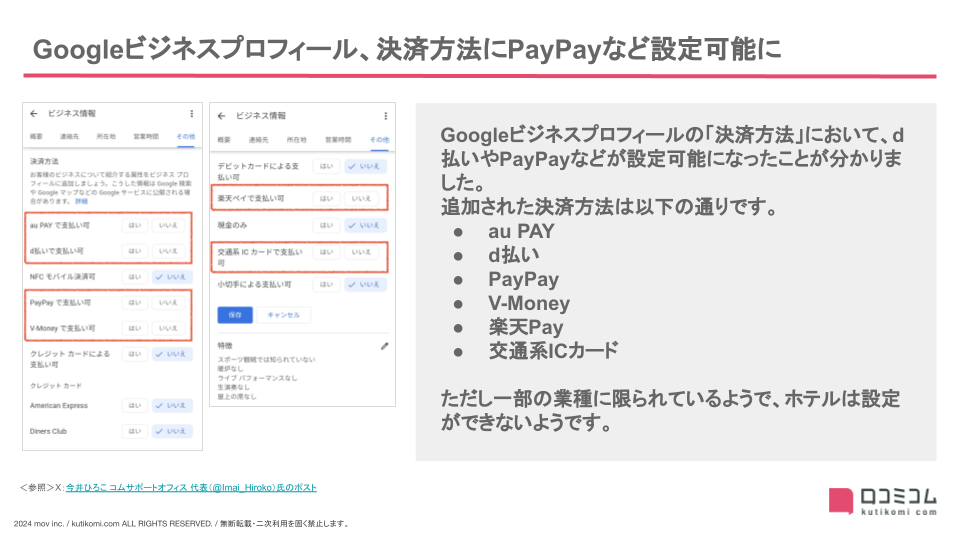Select 営業時間 tab in panel with 保存 button
This screenshot has width=960, height=540.
[x=338, y=140]
